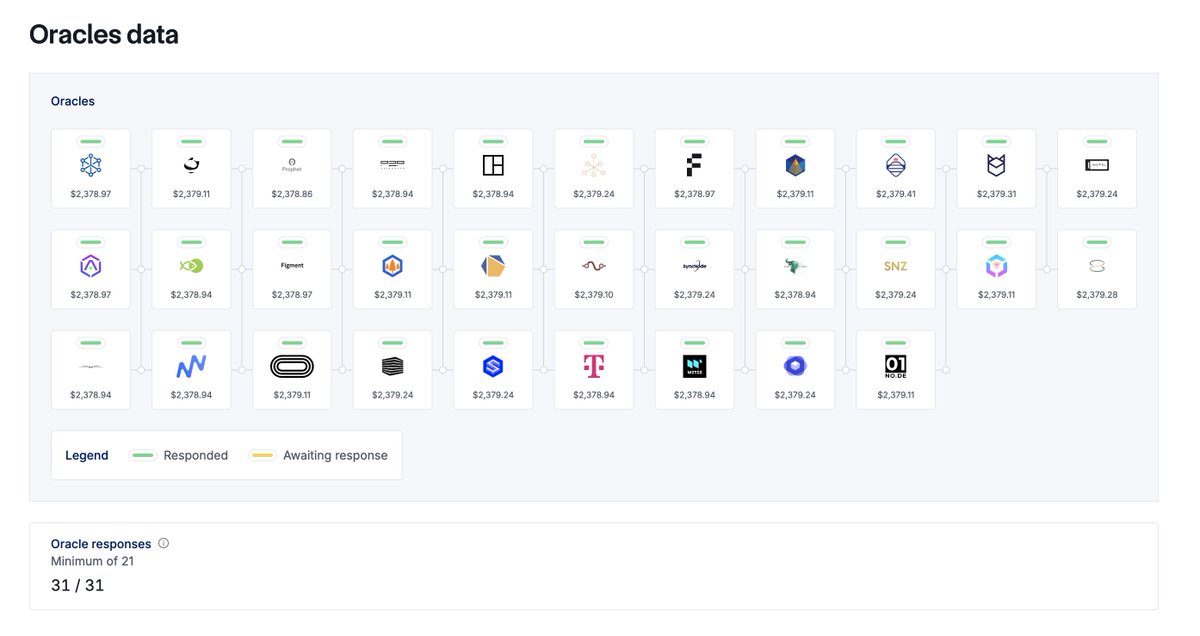Open the black concentric stadium-oval logo
Image resolution: width=1200 pixels, height=636 pixels.
(x=292, y=367)
